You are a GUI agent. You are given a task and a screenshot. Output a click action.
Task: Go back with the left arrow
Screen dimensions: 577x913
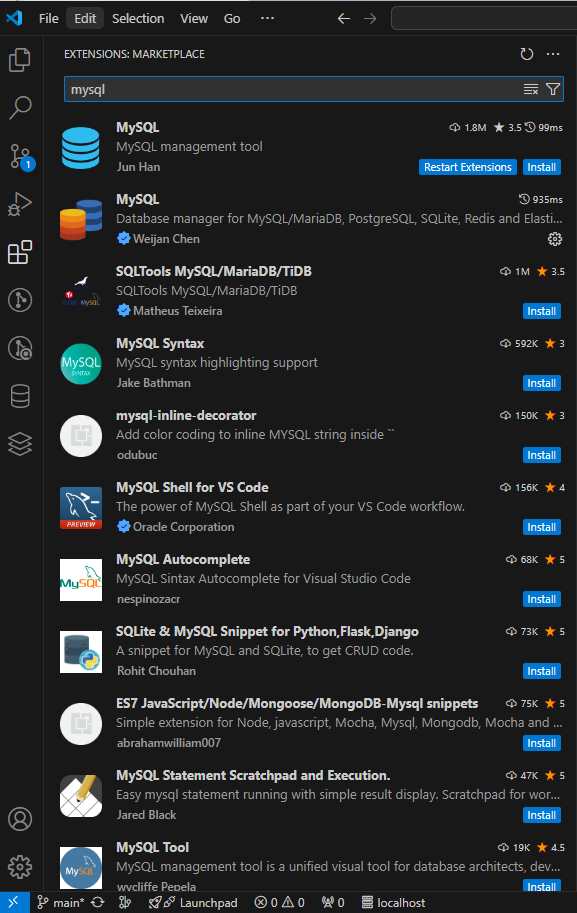pyautogui.click(x=344, y=19)
